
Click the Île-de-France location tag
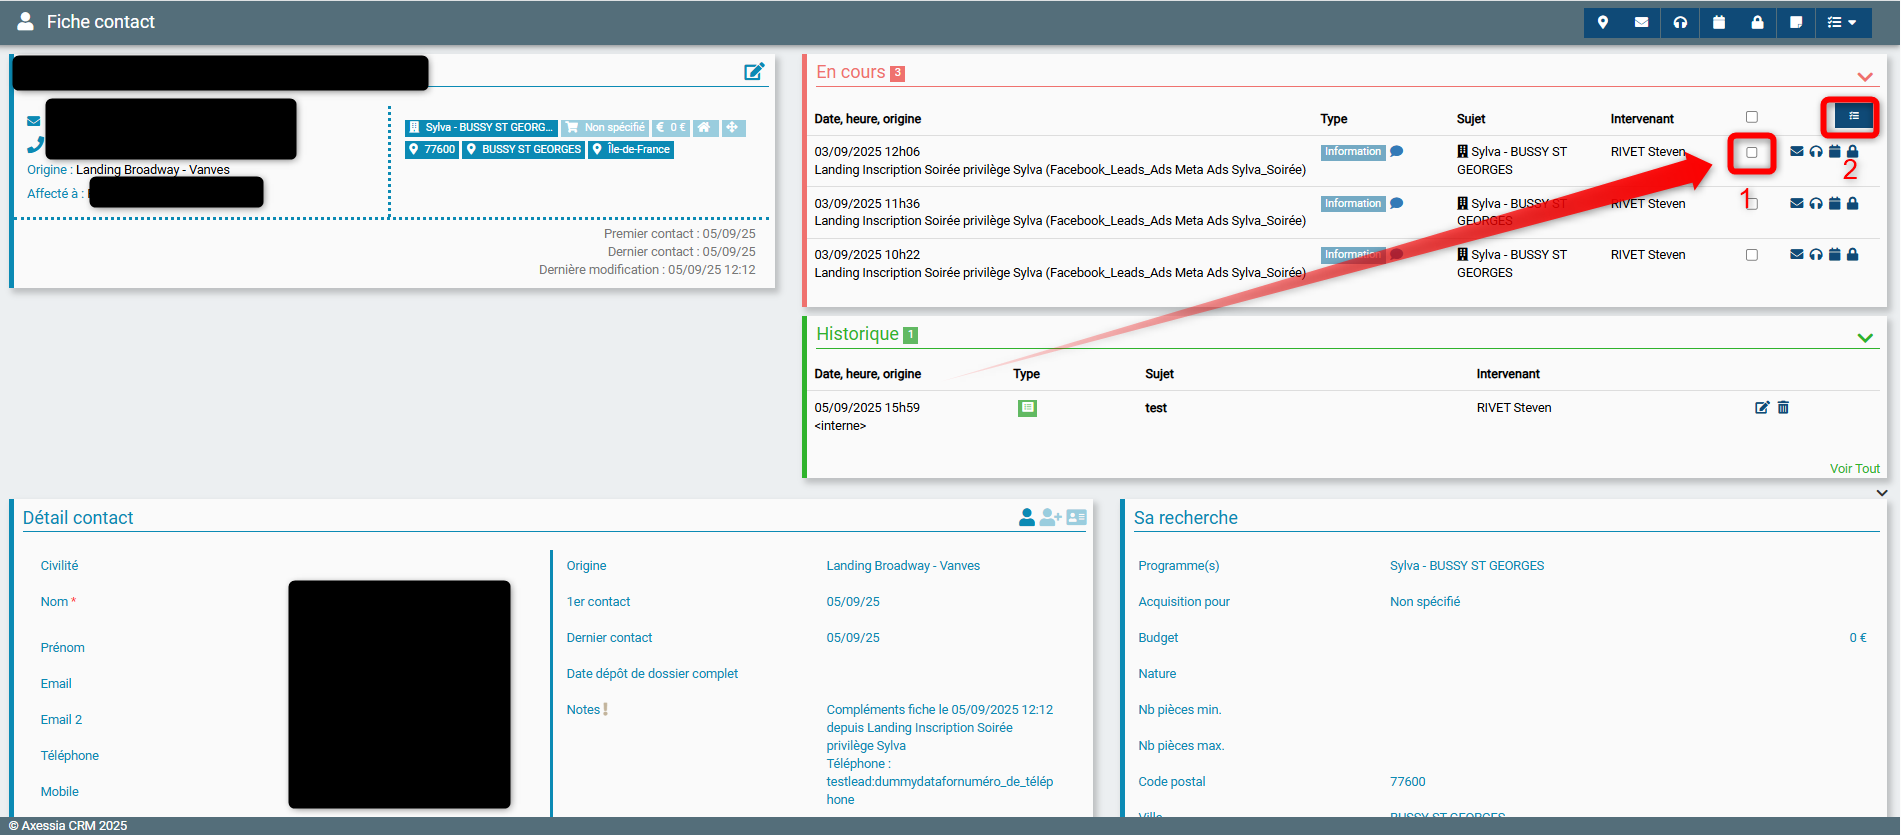point(631,150)
